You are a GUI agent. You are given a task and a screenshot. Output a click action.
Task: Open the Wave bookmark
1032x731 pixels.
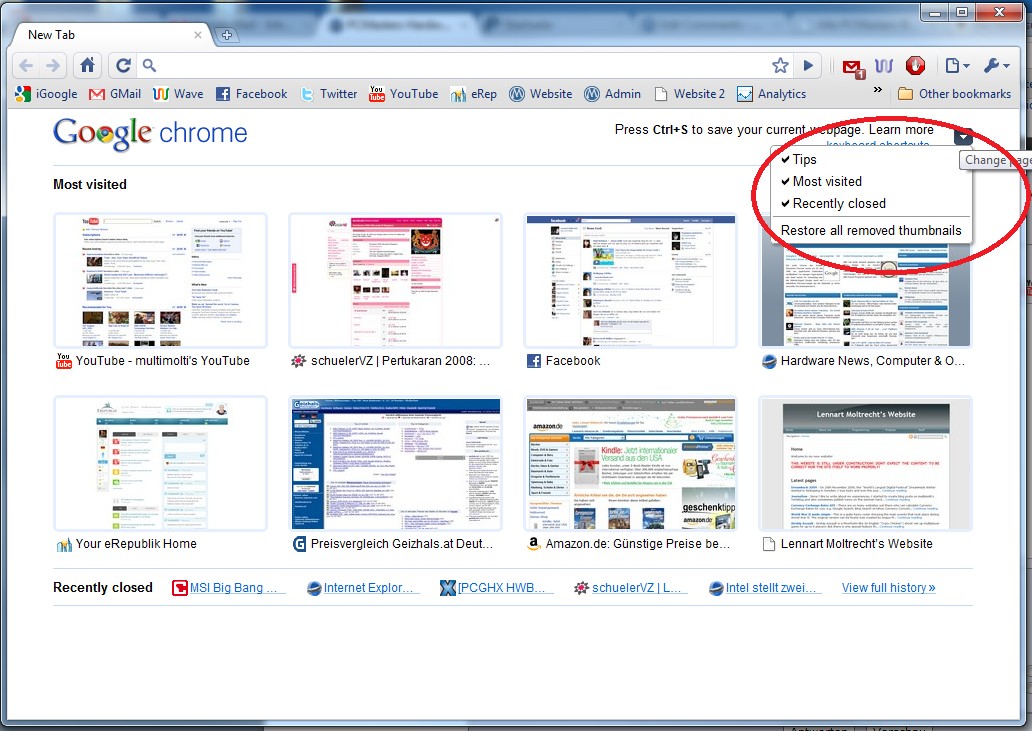(x=178, y=94)
